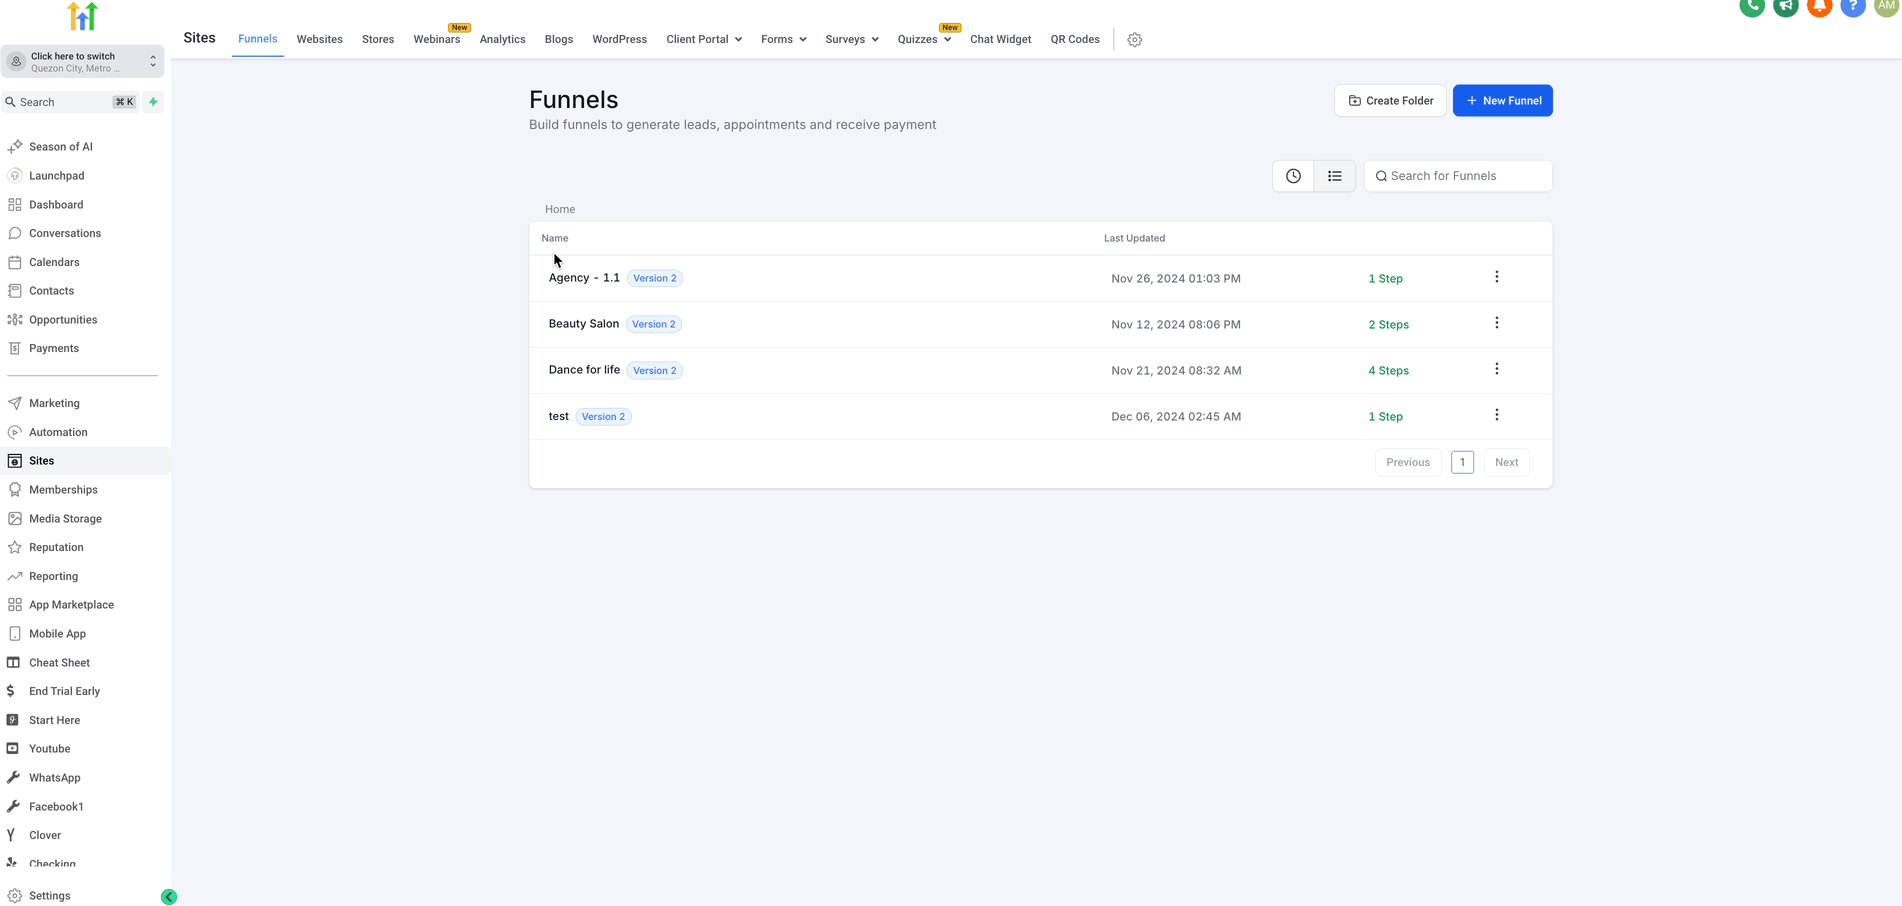Open the recent history clock icon view
The image size is (1902, 906).
1293,176
